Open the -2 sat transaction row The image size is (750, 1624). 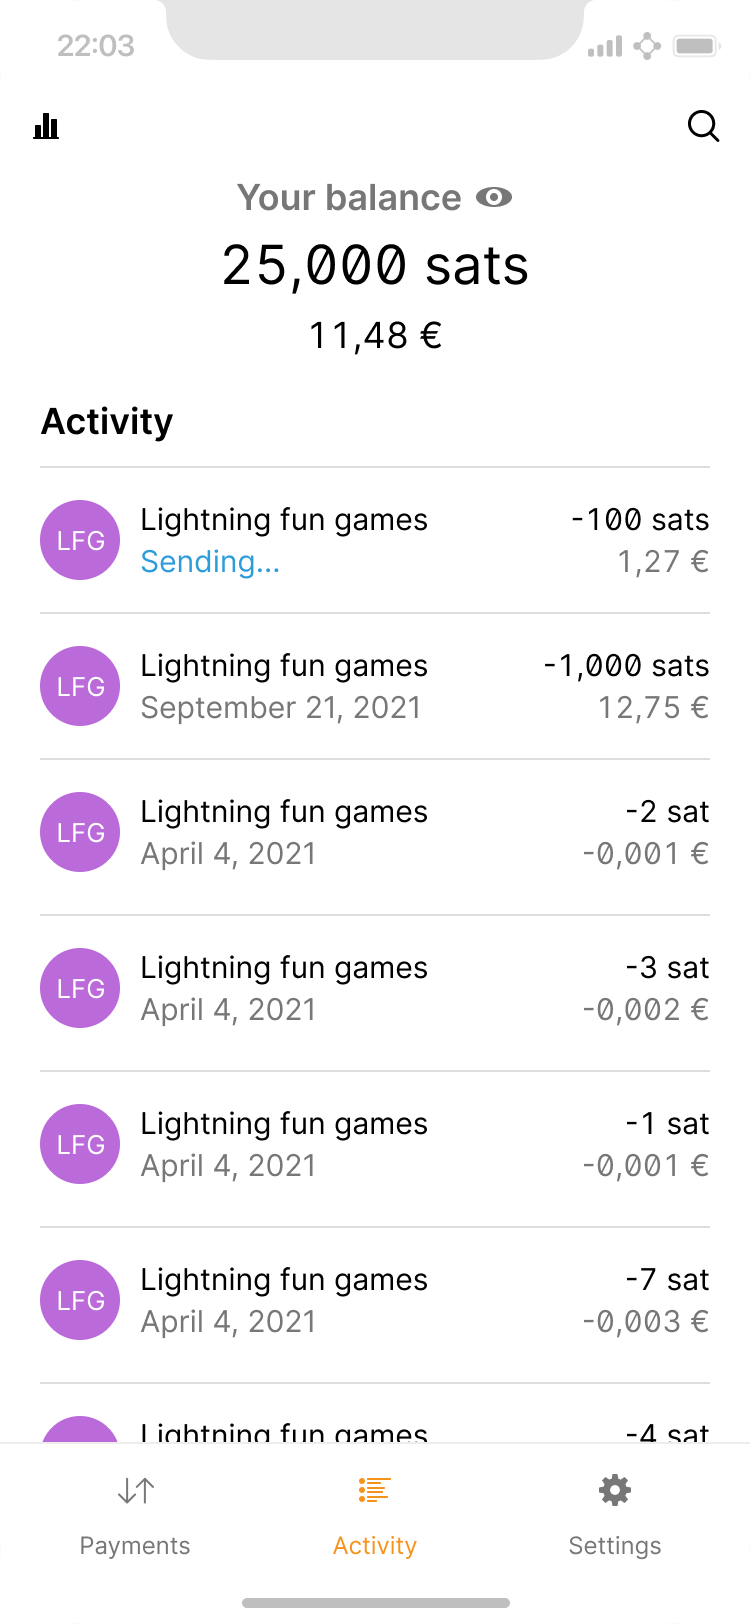(x=375, y=833)
